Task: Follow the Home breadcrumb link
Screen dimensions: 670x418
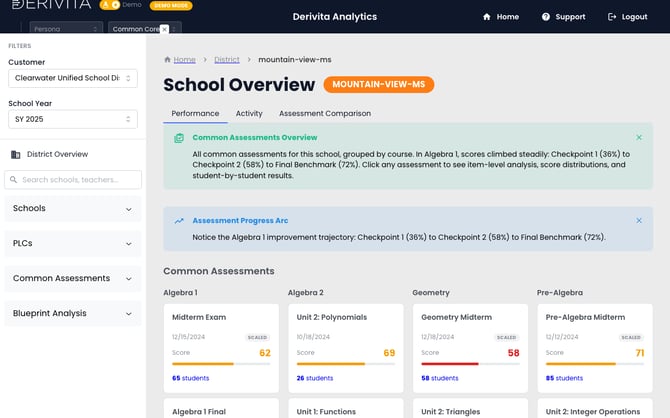Action: click(x=185, y=59)
